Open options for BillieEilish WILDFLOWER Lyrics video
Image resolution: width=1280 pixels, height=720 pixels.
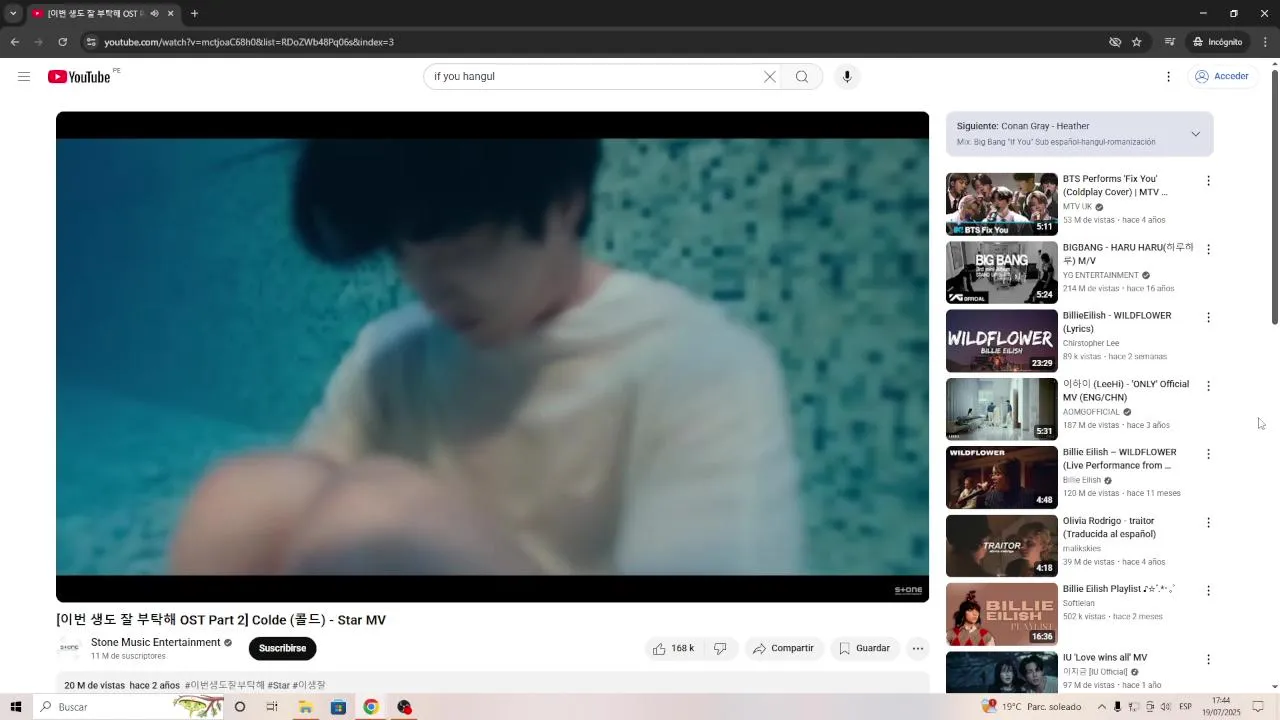click(x=1208, y=317)
